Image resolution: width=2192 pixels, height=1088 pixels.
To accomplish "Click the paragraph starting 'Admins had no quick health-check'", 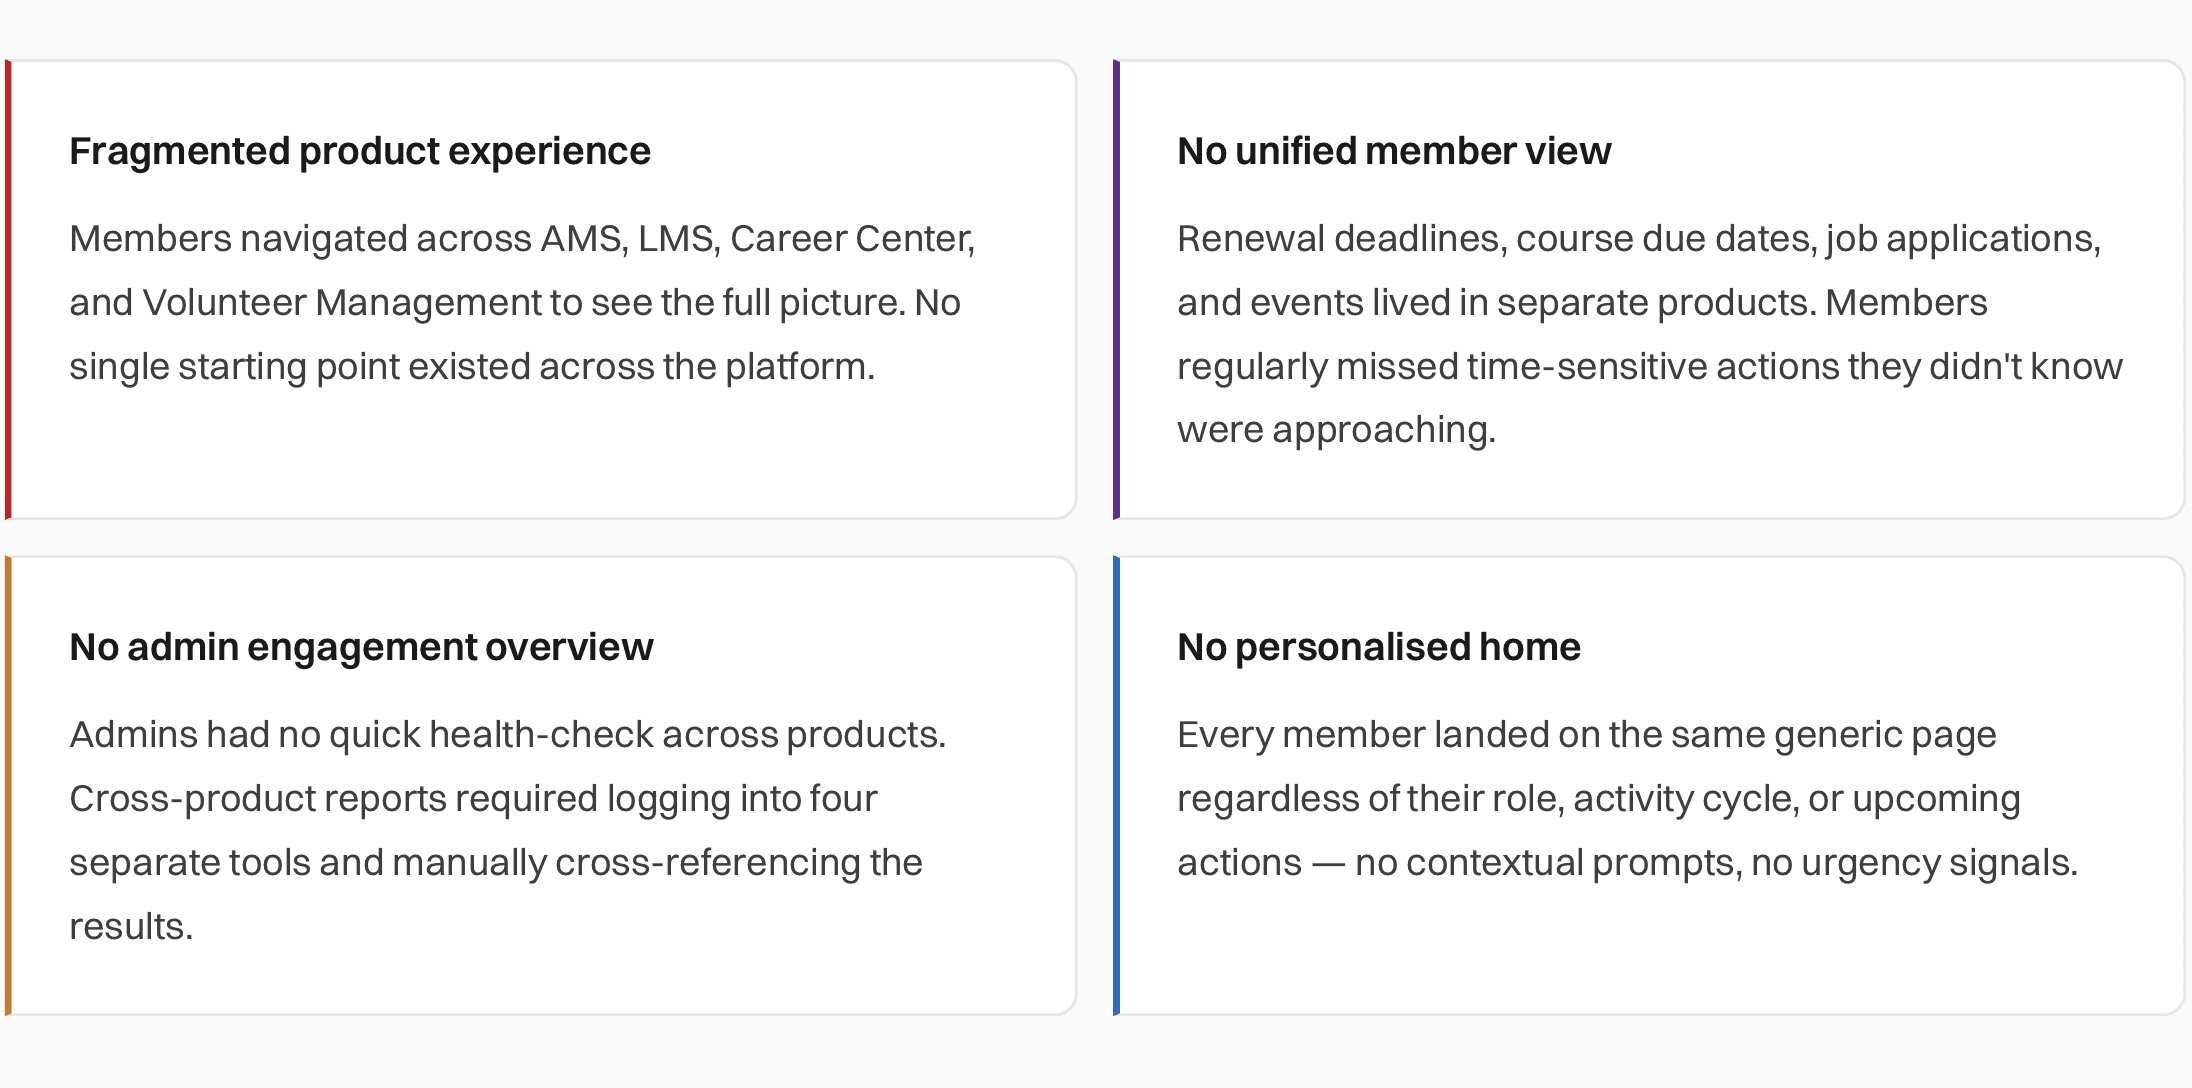I will coord(508,830).
